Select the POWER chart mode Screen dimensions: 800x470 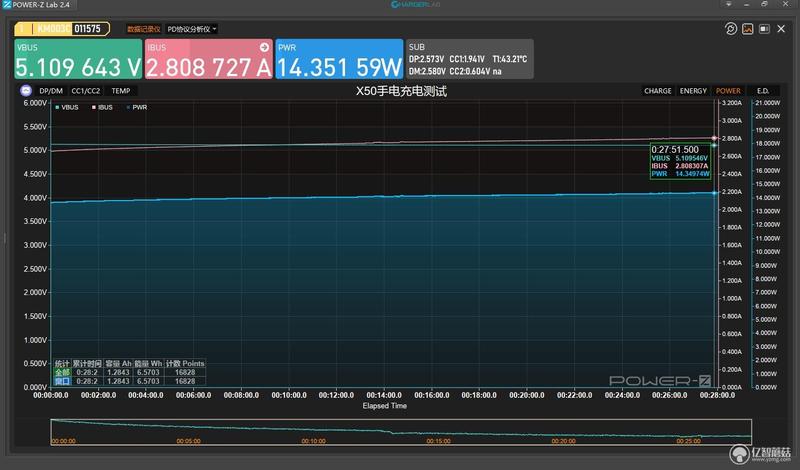pos(728,91)
